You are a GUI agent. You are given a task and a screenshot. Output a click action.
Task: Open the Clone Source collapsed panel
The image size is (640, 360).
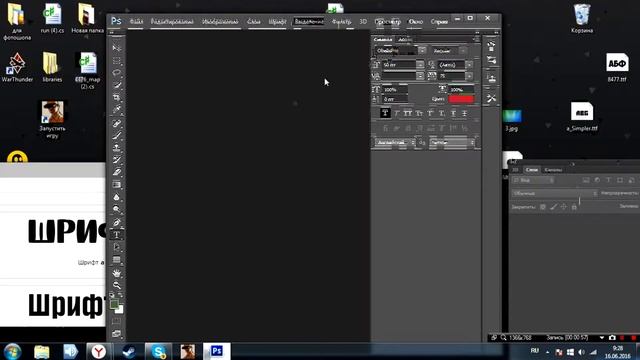click(491, 78)
